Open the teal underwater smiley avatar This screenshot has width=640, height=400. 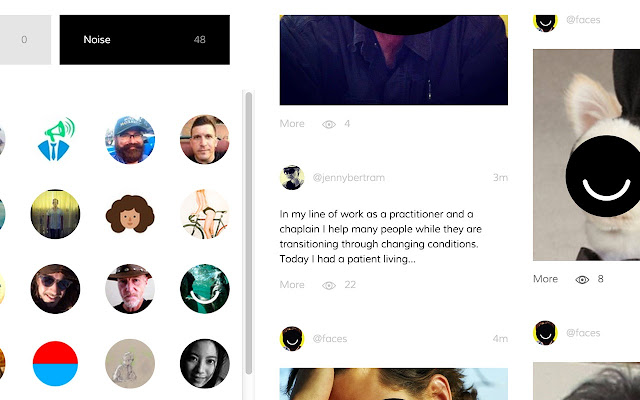coord(204,289)
